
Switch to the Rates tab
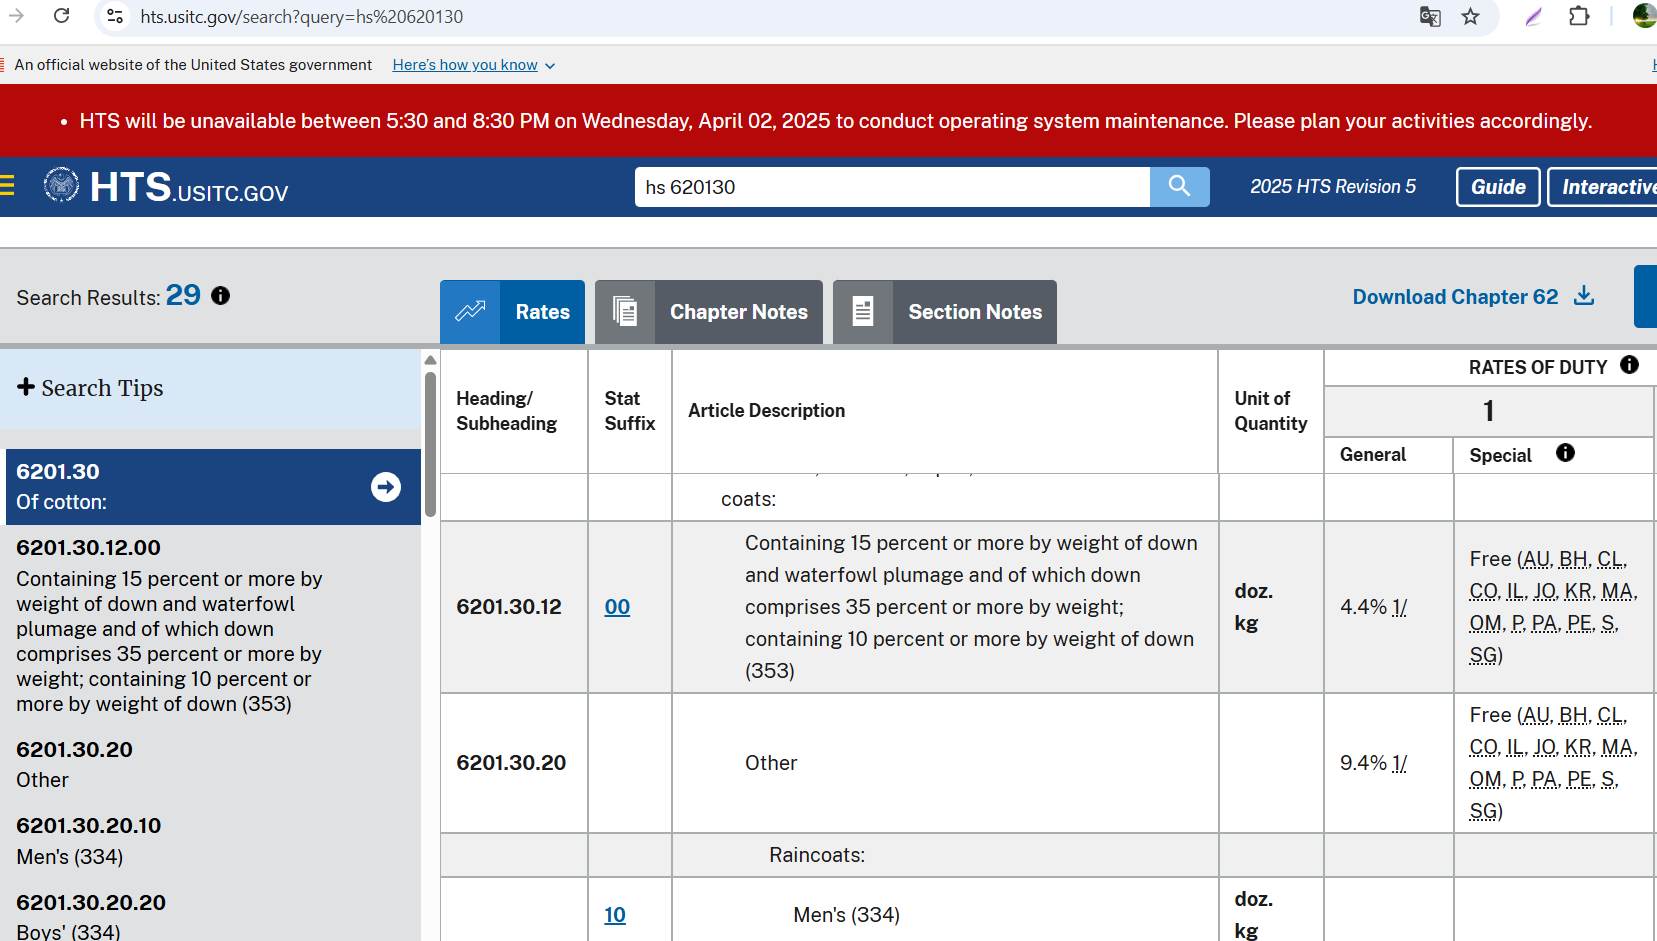click(x=512, y=312)
